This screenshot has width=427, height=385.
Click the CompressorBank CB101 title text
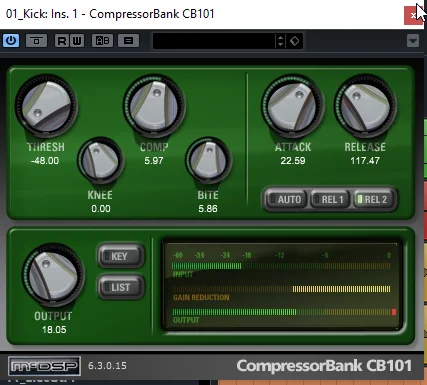pyautogui.click(x=324, y=366)
